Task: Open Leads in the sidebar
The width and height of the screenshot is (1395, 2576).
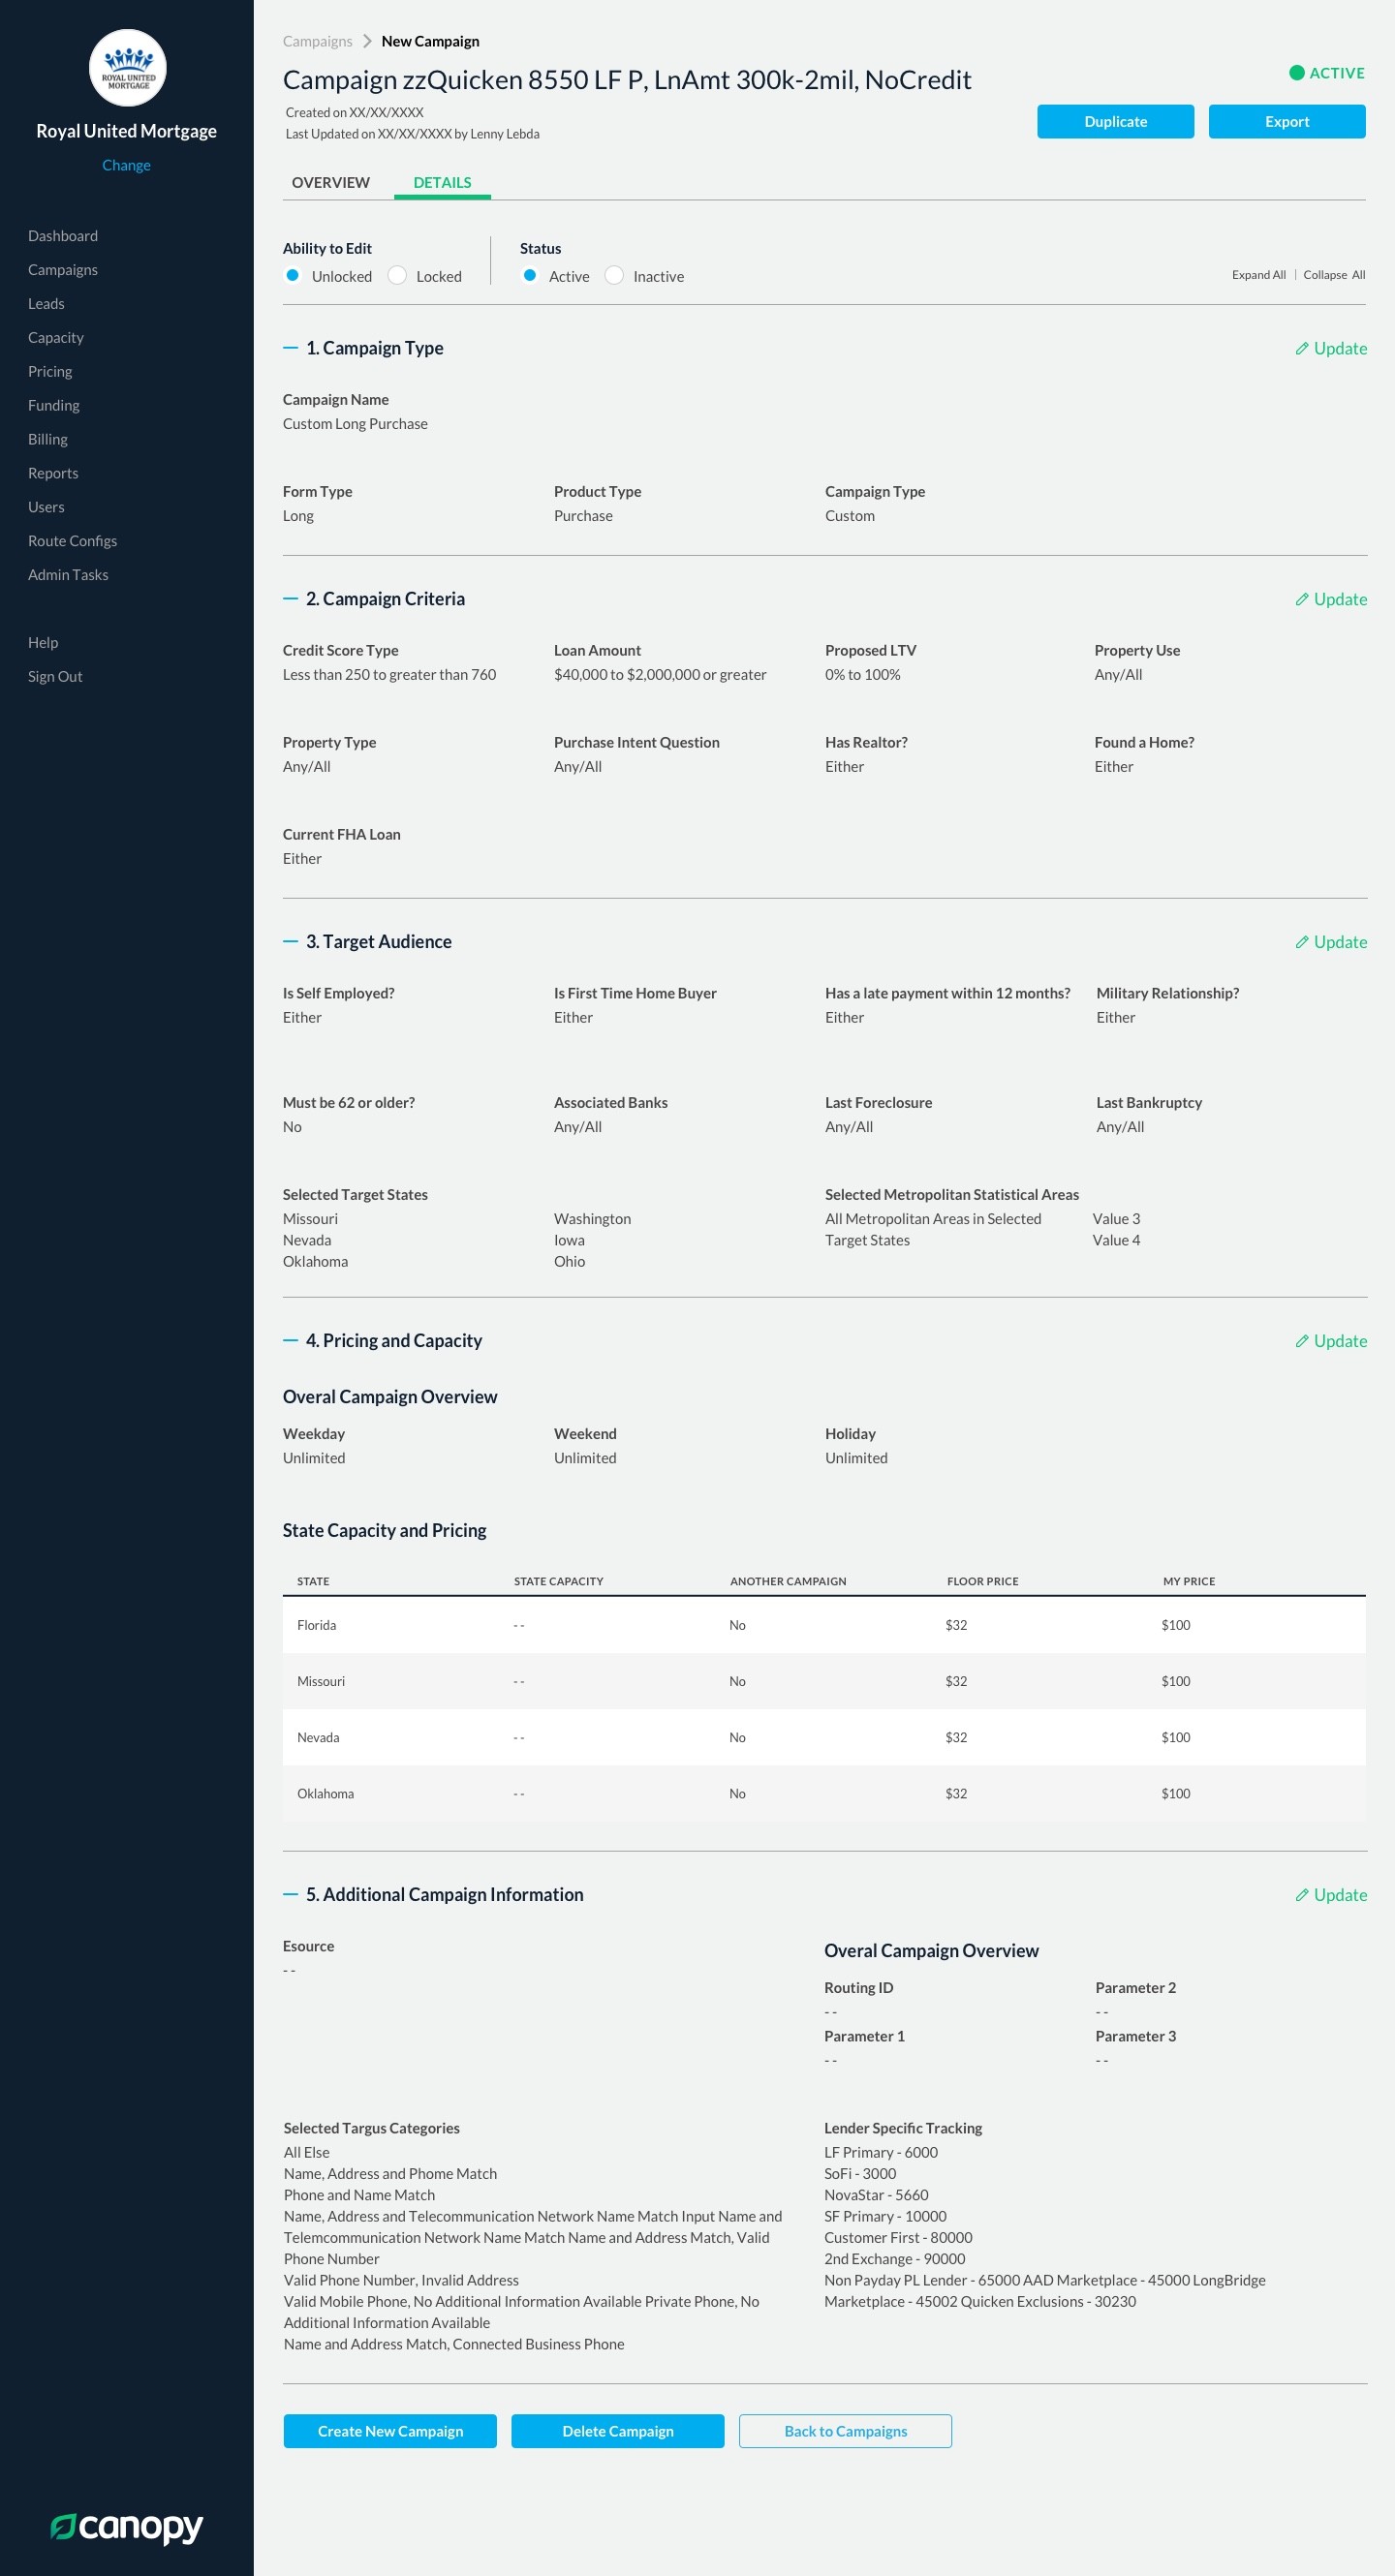Action: [46, 304]
